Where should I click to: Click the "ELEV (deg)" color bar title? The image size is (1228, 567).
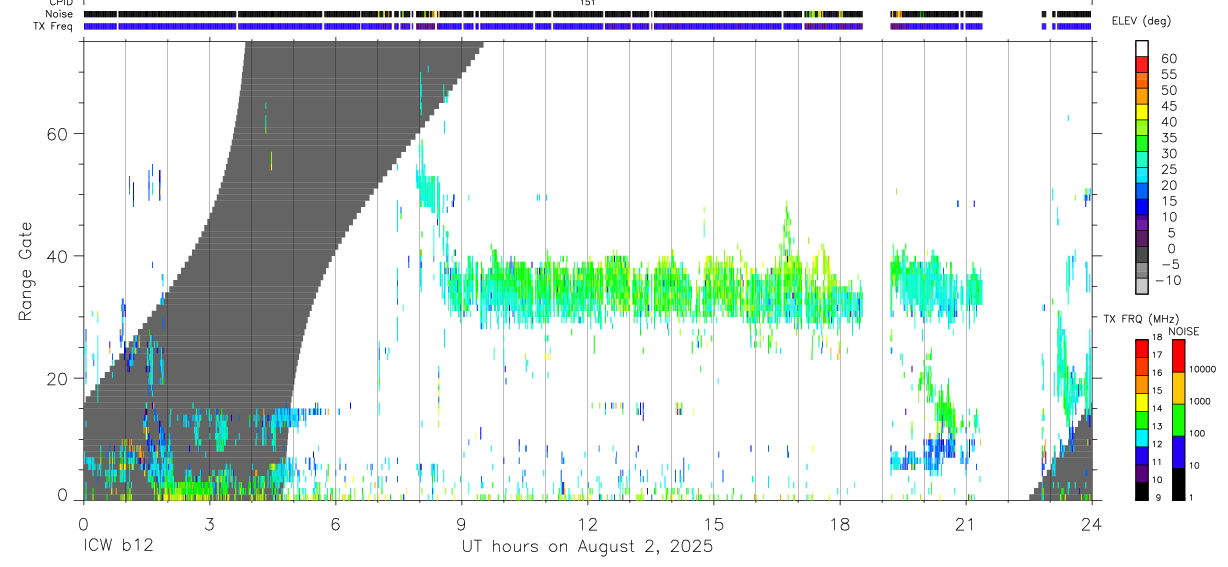1143,20
